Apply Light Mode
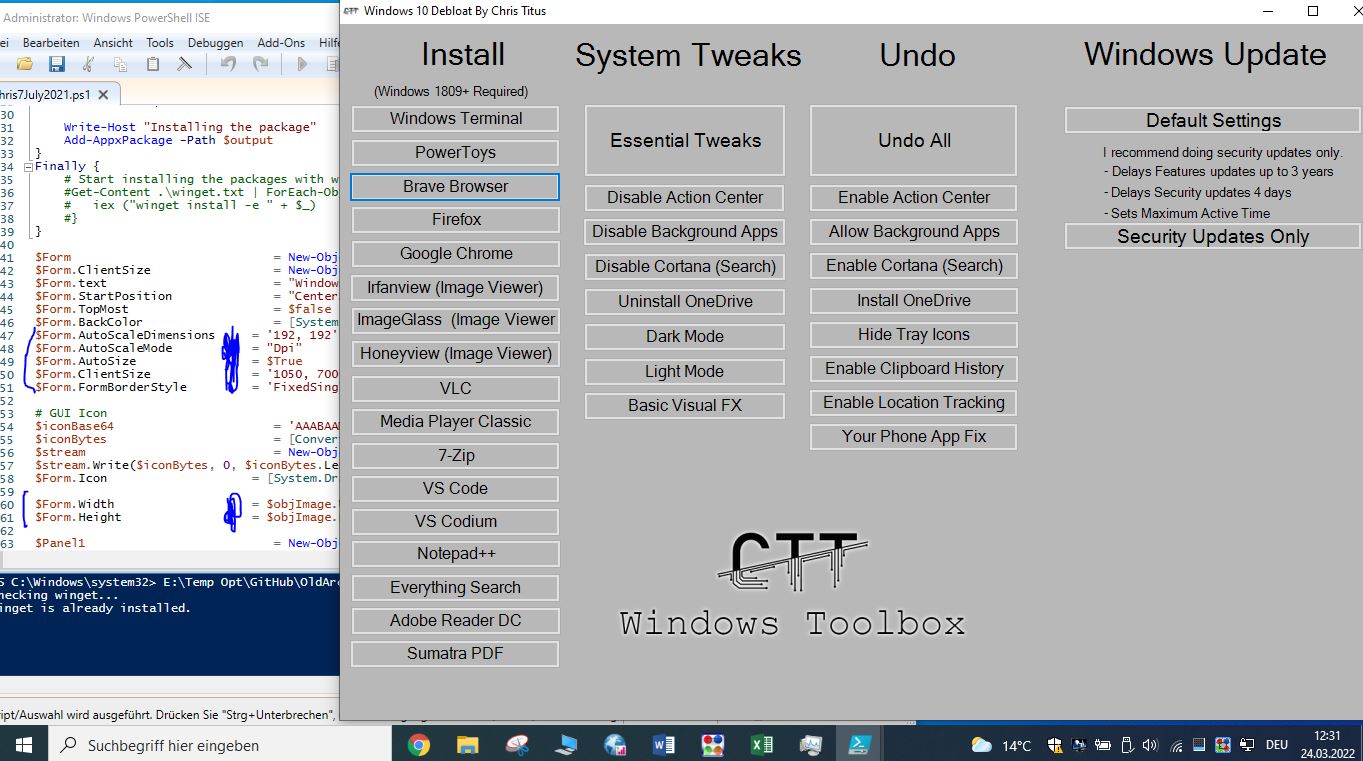 coord(685,372)
